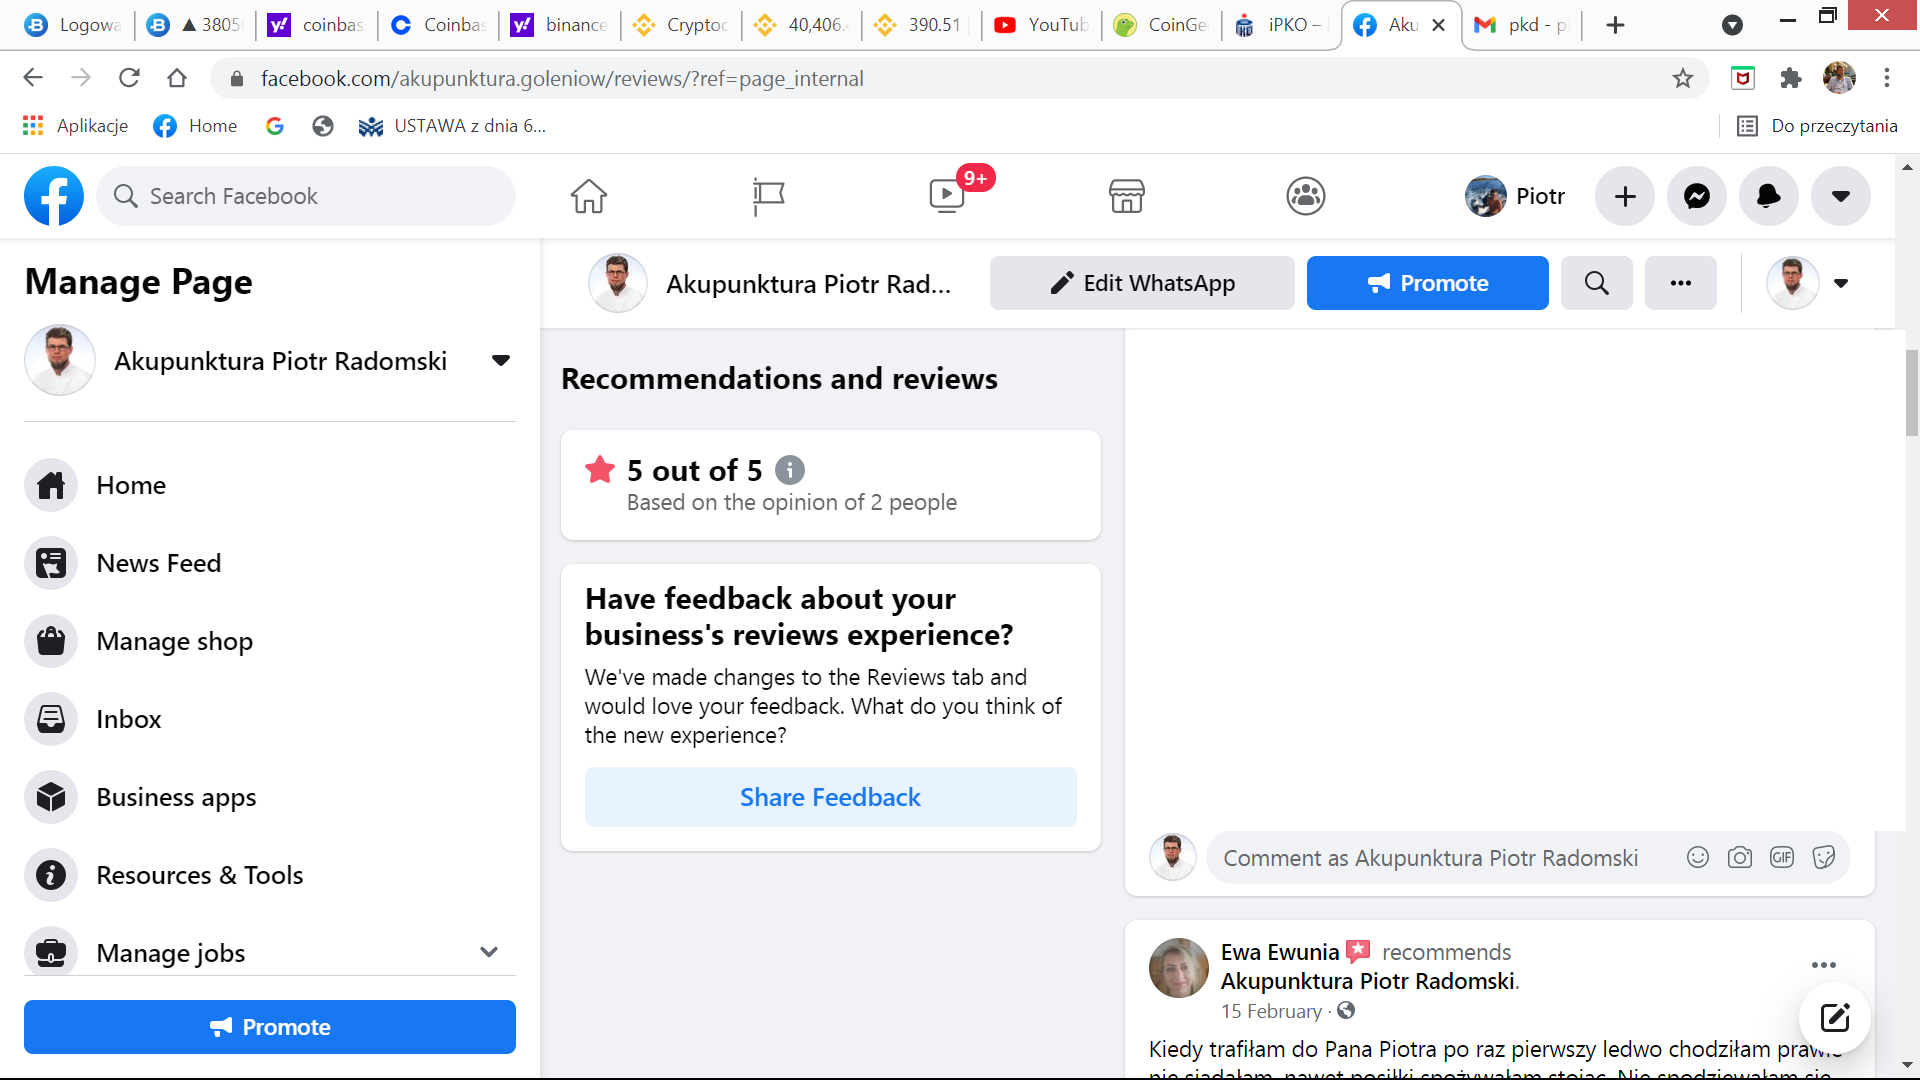The width and height of the screenshot is (1920, 1080).
Task: Click the floating new message compose icon
Action: (1835, 1018)
